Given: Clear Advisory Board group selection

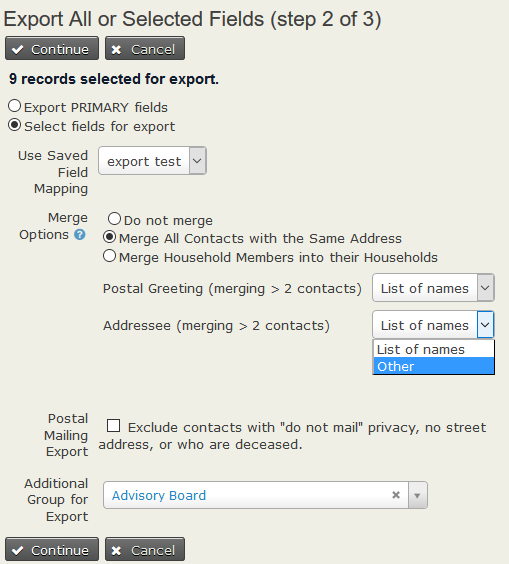Looking at the screenshot, I should [x=396, y=495].
